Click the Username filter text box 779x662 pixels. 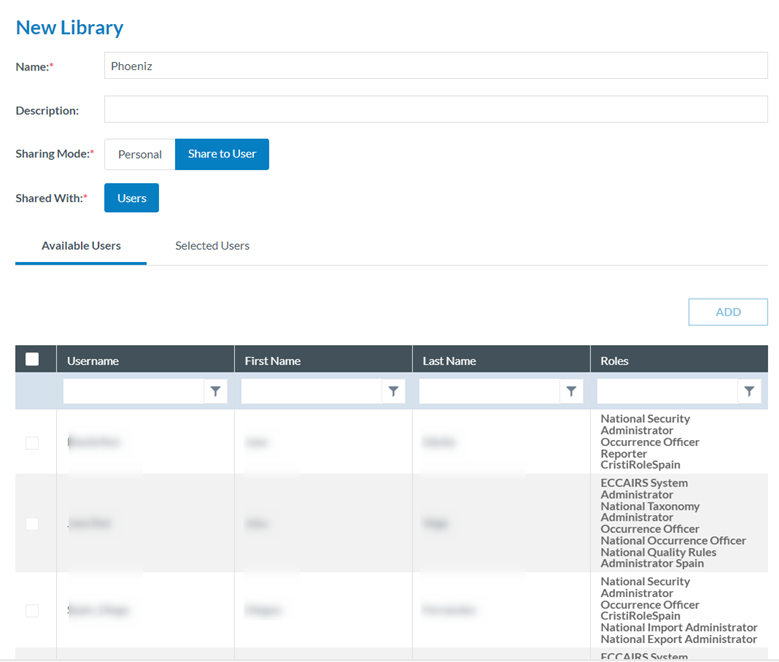click(133, 392)
